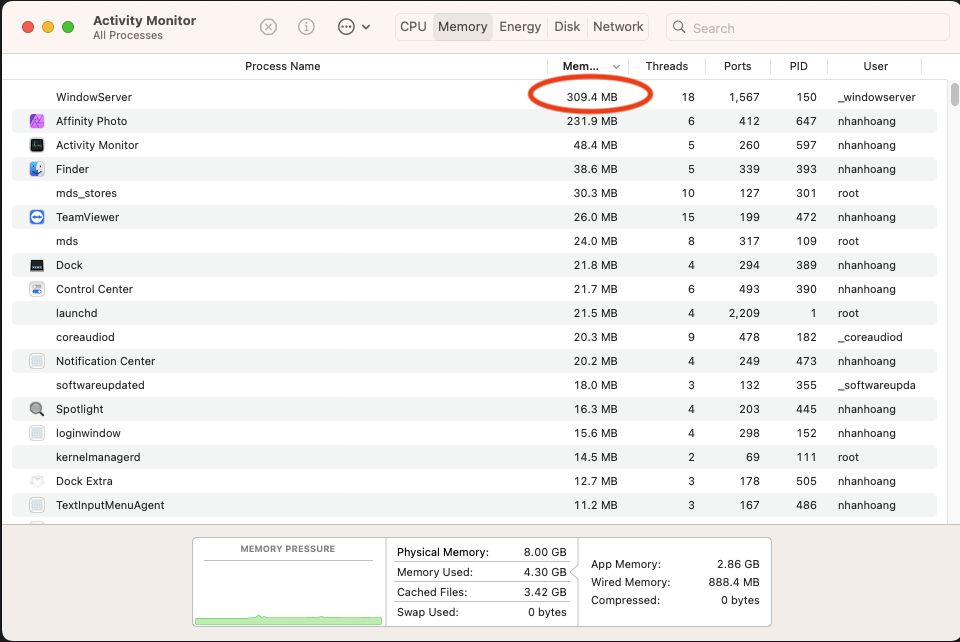
Task: Select the Affinity Photo process name
Action: (x=91, y=121)
